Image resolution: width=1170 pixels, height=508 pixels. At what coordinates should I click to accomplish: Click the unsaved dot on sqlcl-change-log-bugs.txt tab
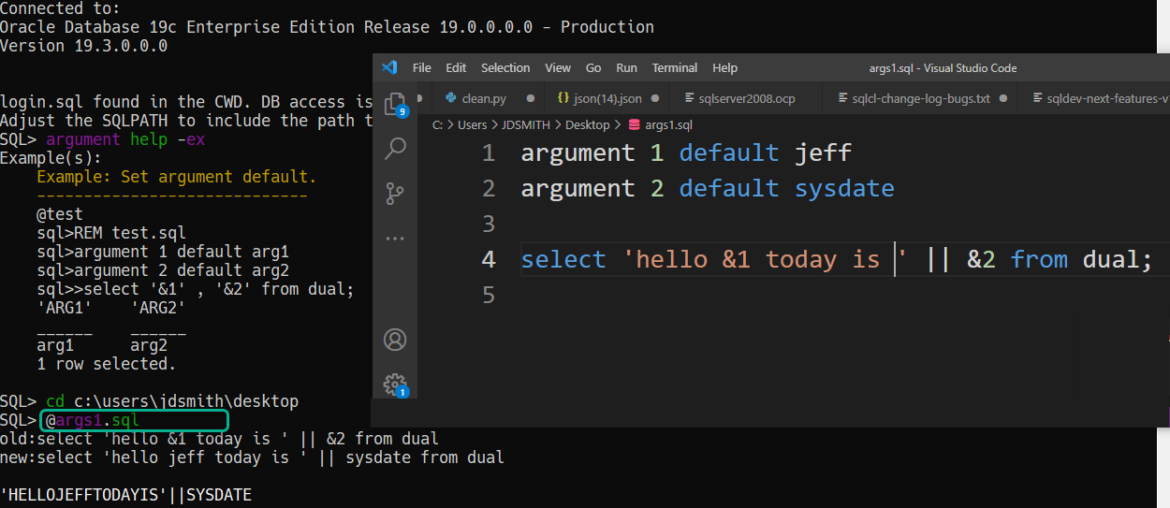pyautogui.click(x=1003, y=98)
